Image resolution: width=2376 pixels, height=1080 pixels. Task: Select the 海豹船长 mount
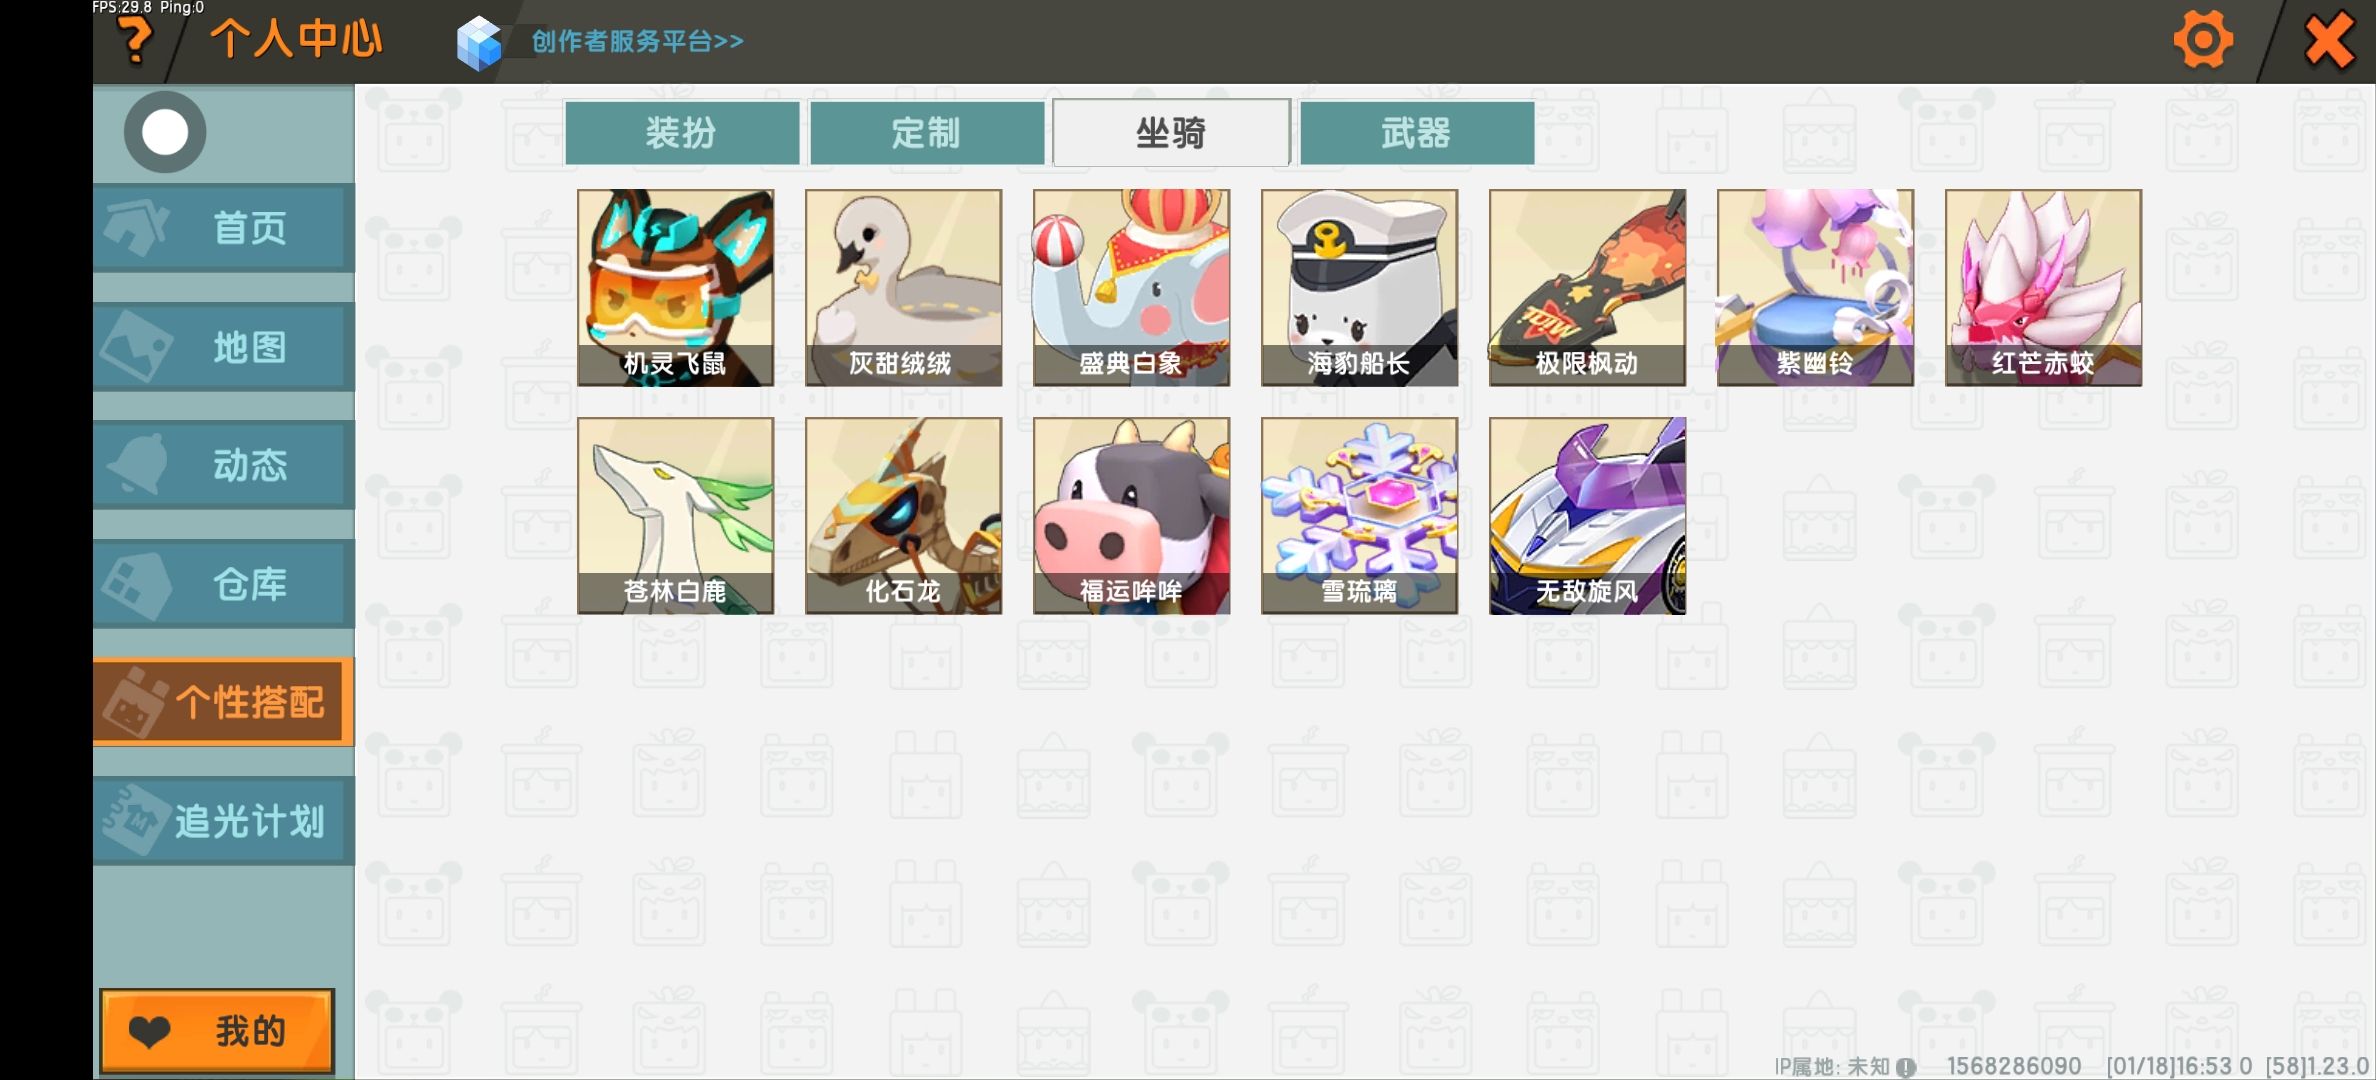[1359, 288]
